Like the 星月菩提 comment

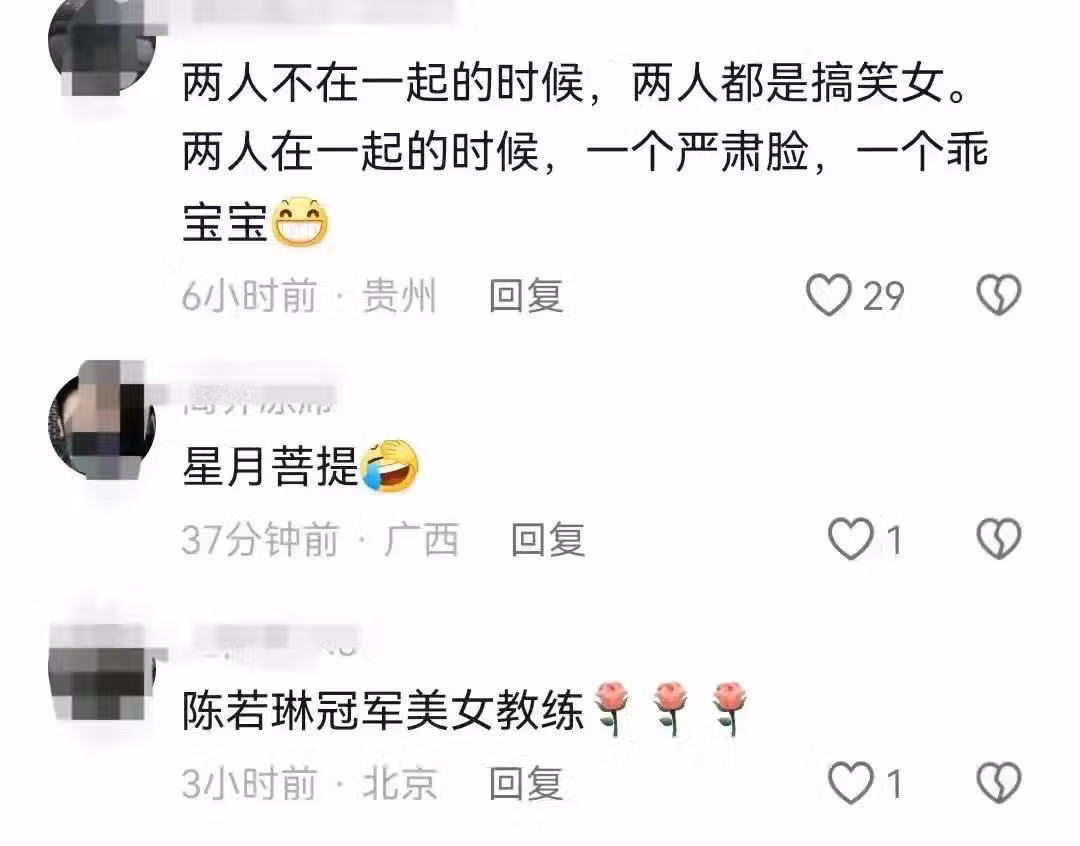[x=850, y=539]
